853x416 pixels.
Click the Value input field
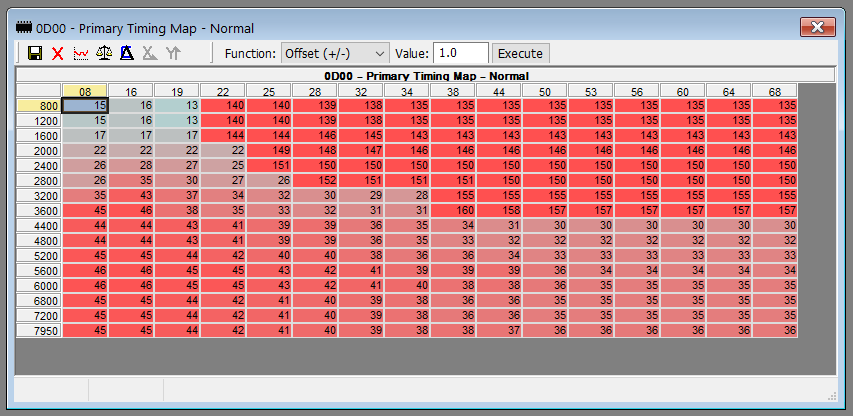(x=461, y=53)
